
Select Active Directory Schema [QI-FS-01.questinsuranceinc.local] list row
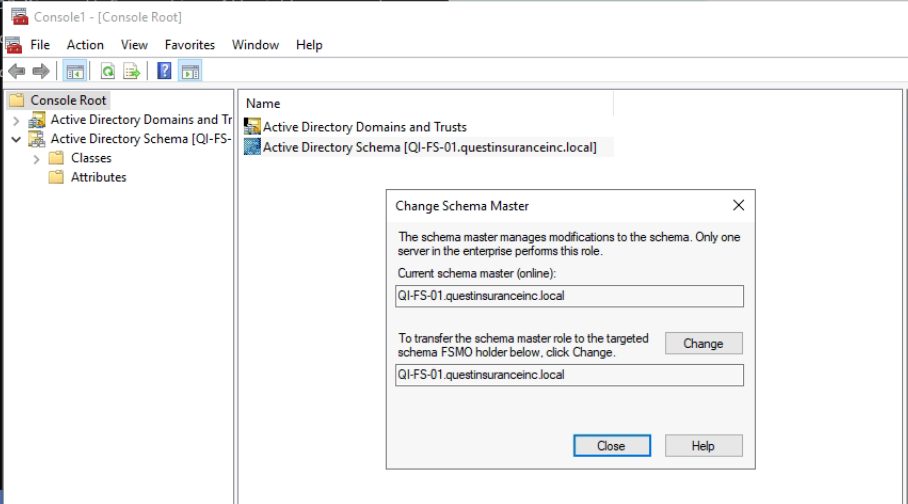(429, 147)
